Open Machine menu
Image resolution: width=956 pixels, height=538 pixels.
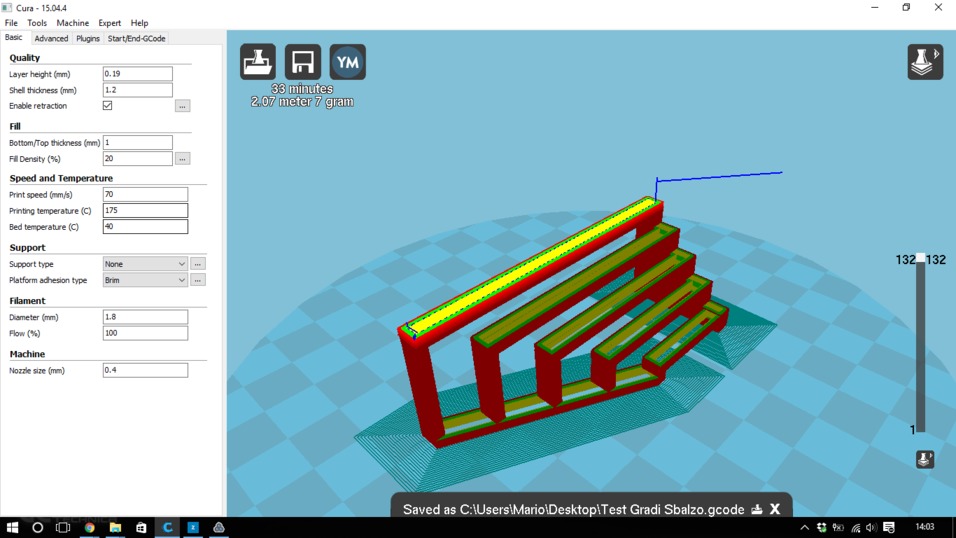pyautogui.click(x=73, y=23)
